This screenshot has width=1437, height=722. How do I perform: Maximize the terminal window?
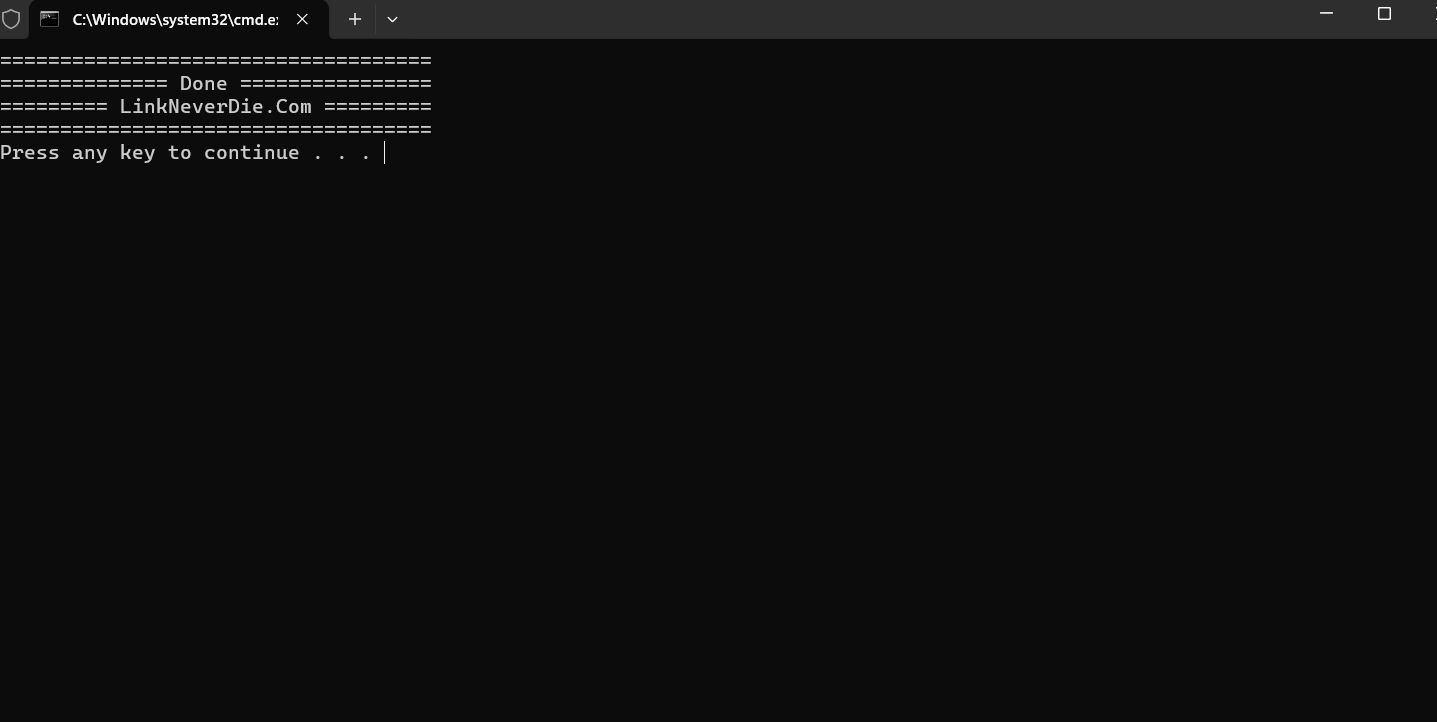(1384, 14)
